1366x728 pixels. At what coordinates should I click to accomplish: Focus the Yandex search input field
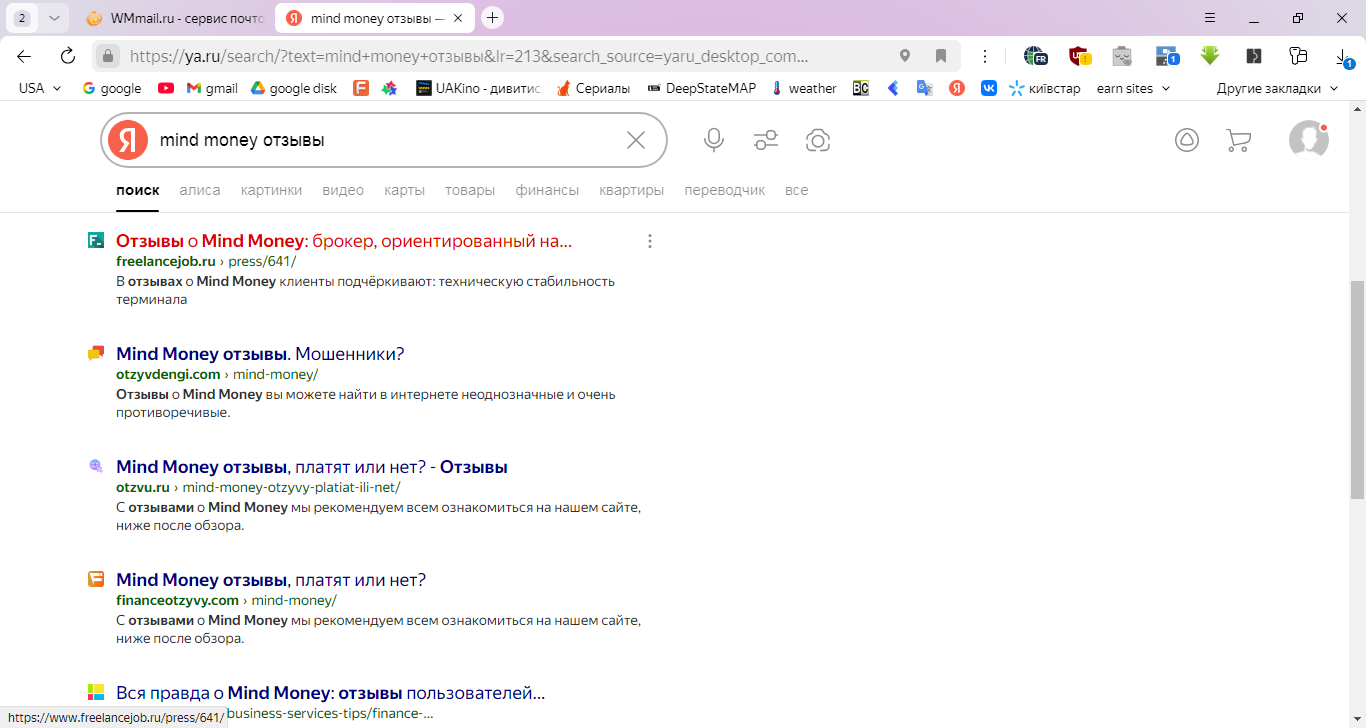(385, 140)
